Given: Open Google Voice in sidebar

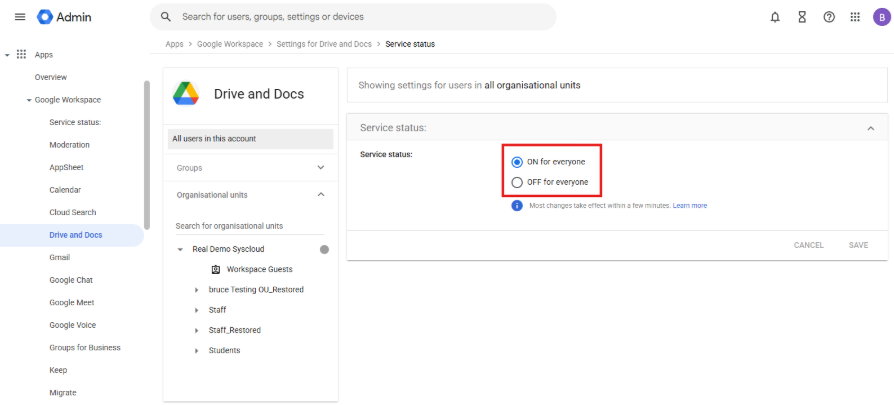Looking at the screenshot, I should (x=73, y=325).
